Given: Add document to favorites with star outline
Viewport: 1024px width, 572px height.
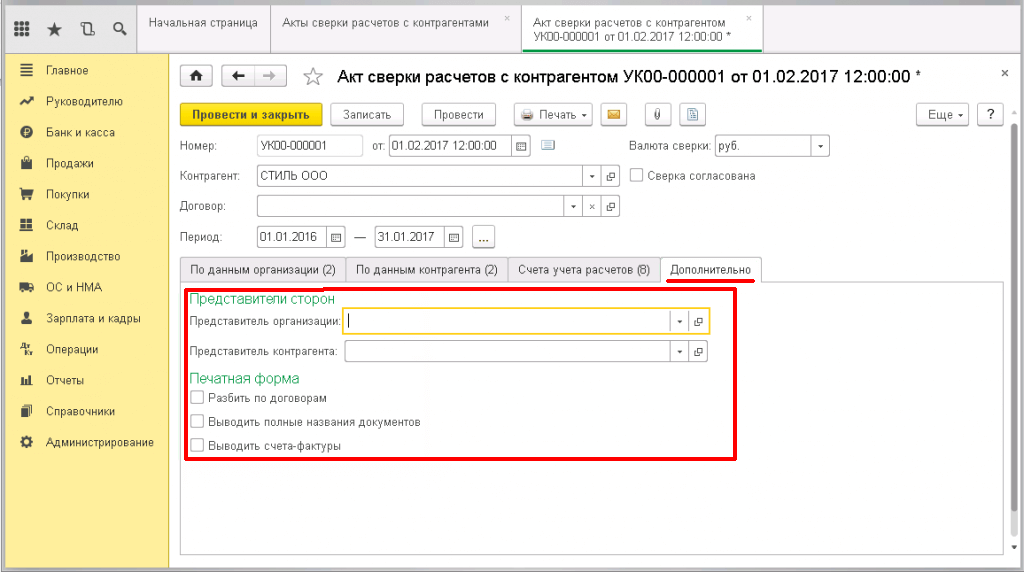Looking at the screenshot, I should coord(313,77).
